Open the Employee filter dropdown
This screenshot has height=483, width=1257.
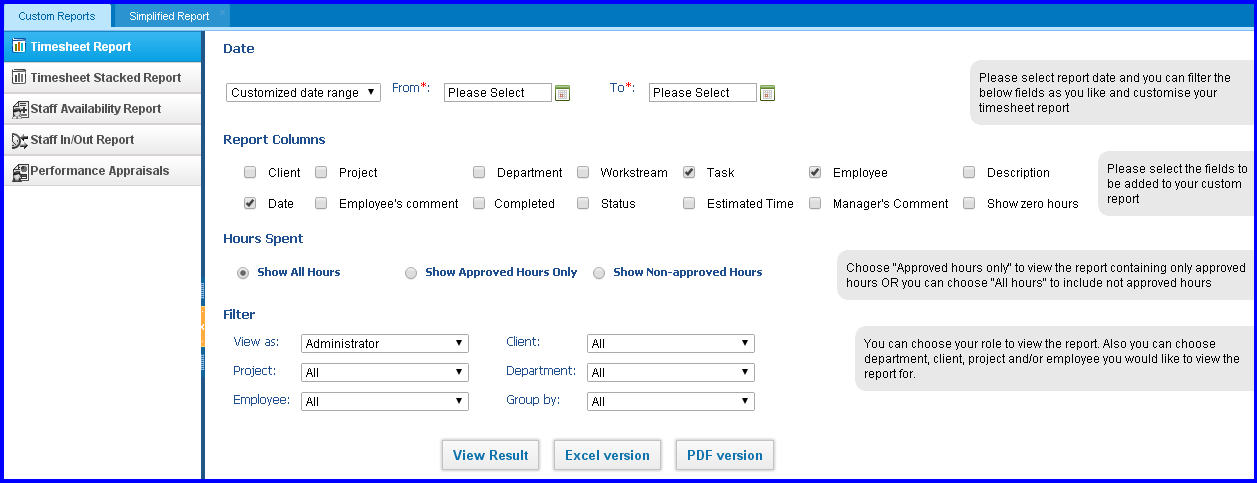click(385, 401)
